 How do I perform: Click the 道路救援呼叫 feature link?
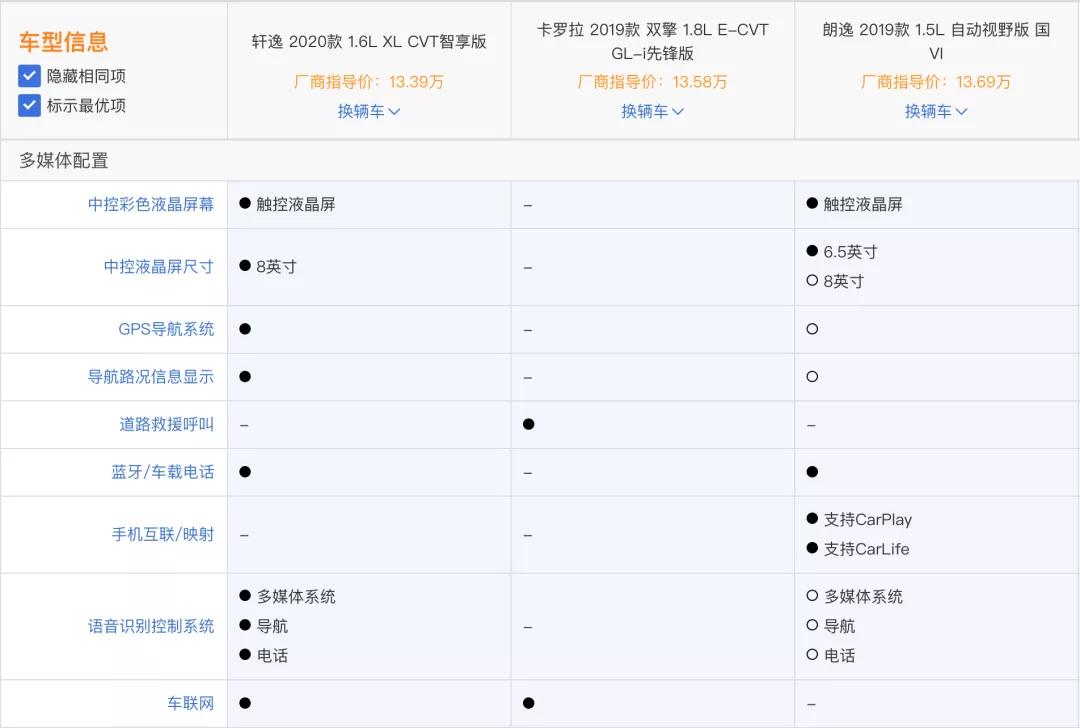[x=167, y=425]
